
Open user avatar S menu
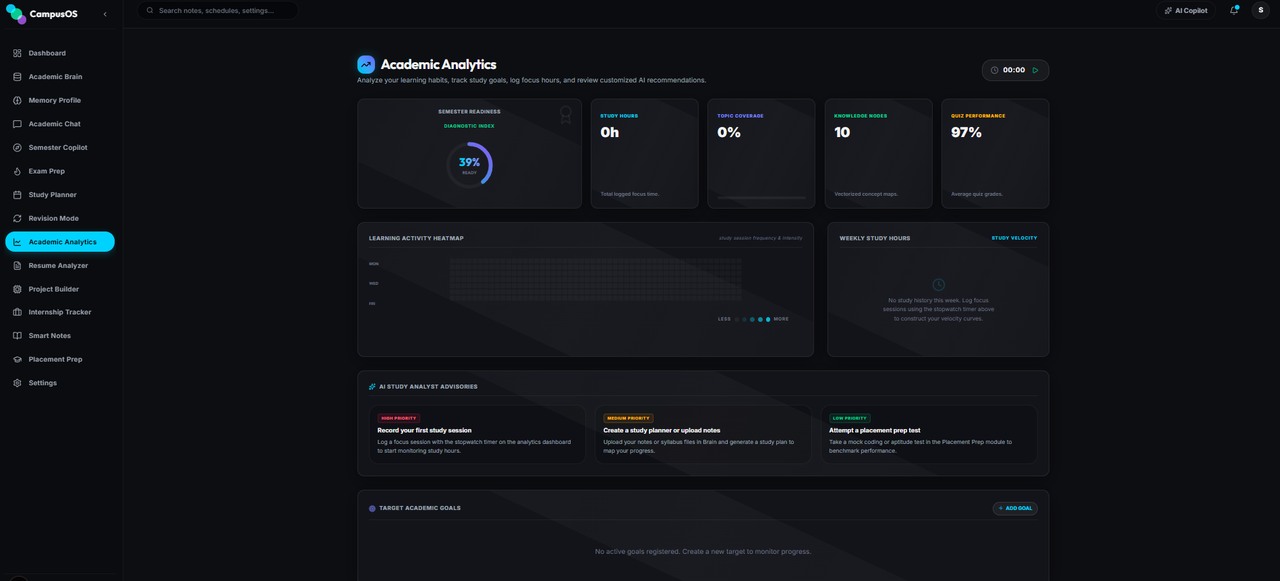(x=1260, y=11)
